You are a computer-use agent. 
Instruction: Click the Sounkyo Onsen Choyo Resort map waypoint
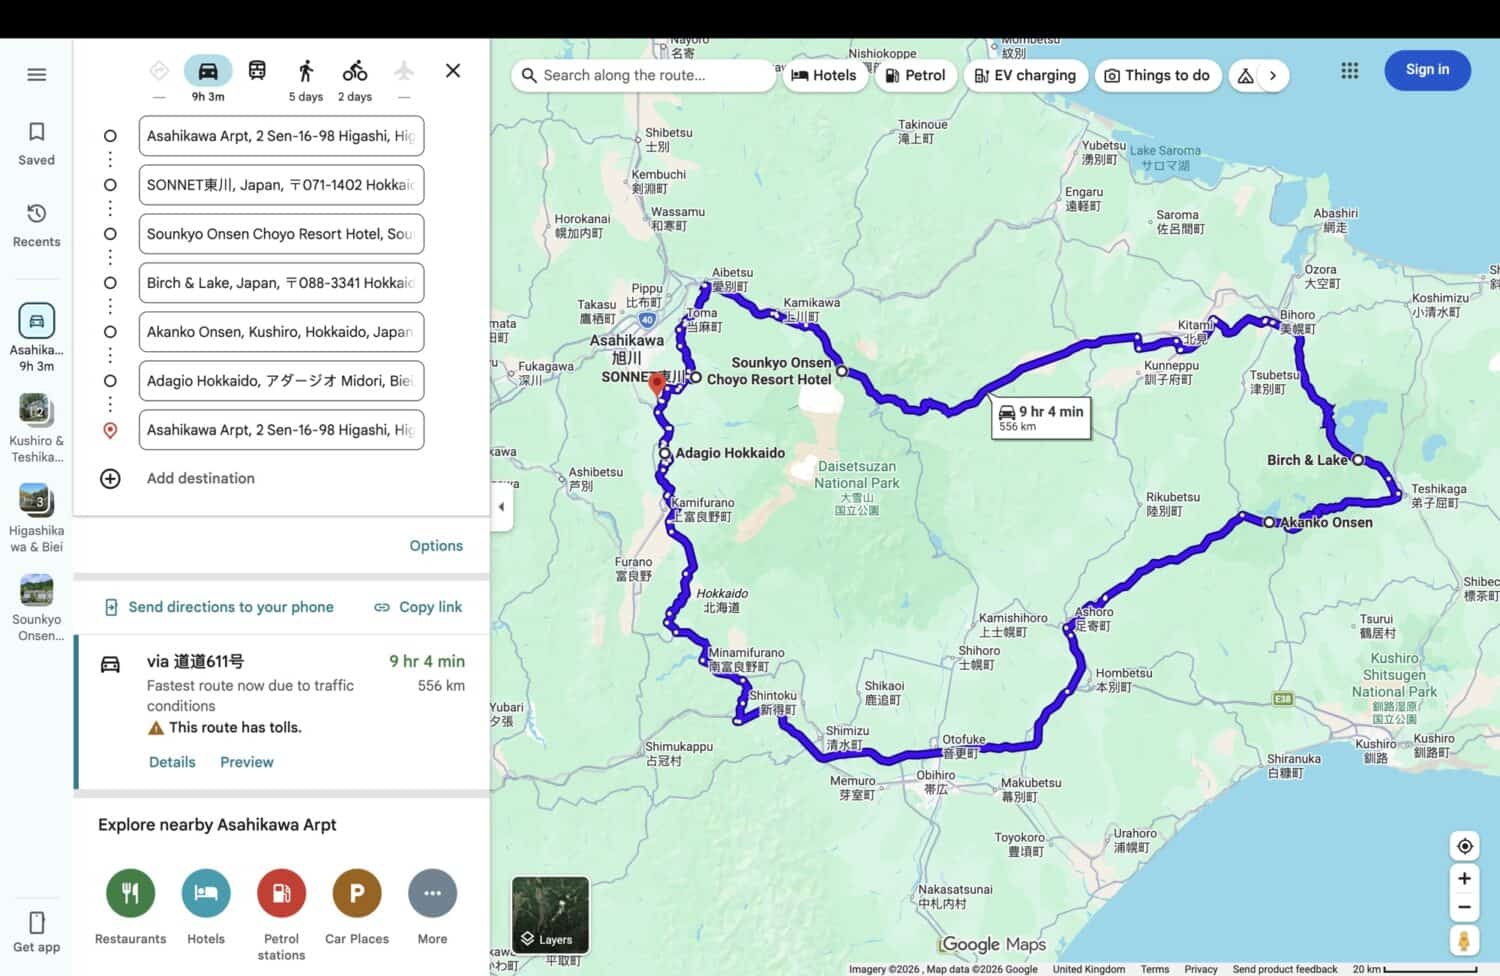[842, 371]
